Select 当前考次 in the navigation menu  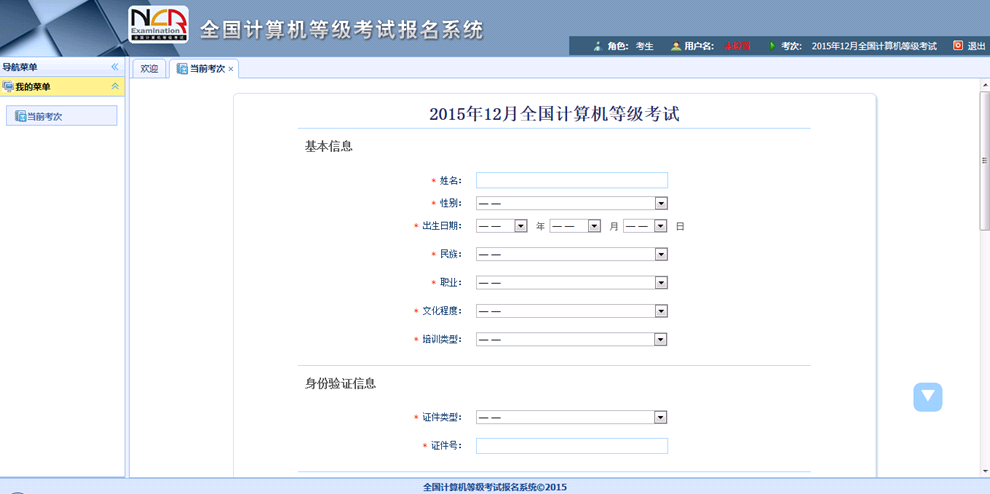(x=61, y=116)
